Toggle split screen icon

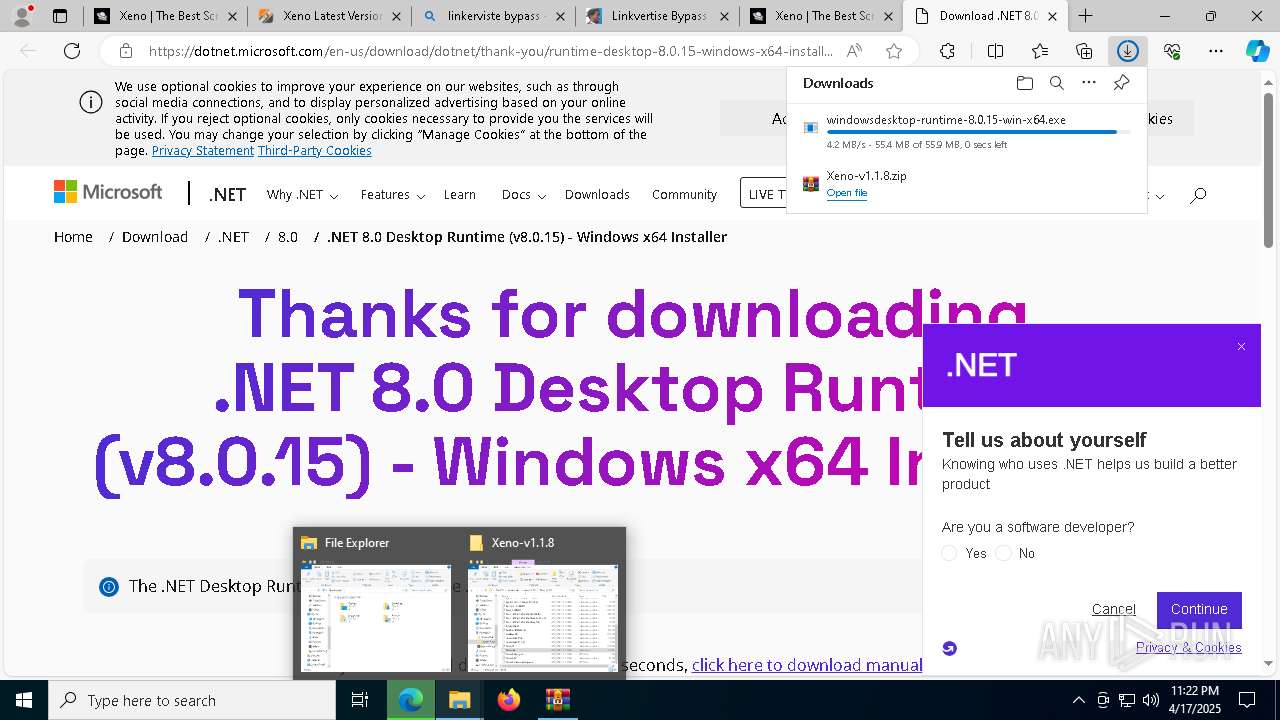[x=995, y=51]
